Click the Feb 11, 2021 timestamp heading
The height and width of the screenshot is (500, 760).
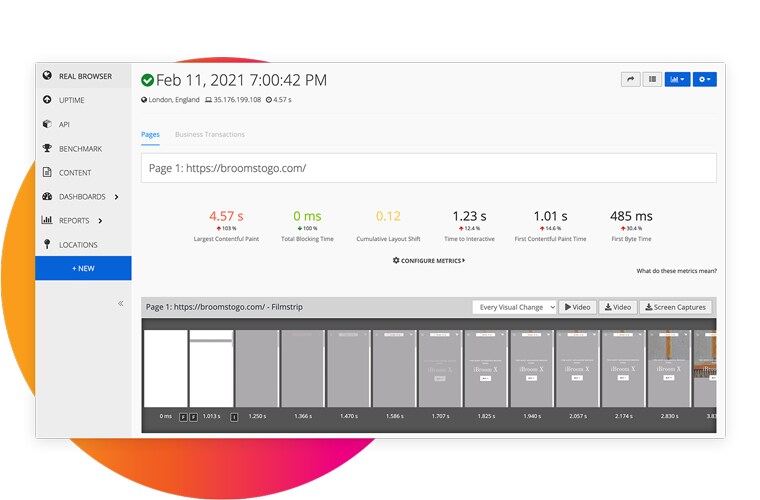(x=241, y=80)
